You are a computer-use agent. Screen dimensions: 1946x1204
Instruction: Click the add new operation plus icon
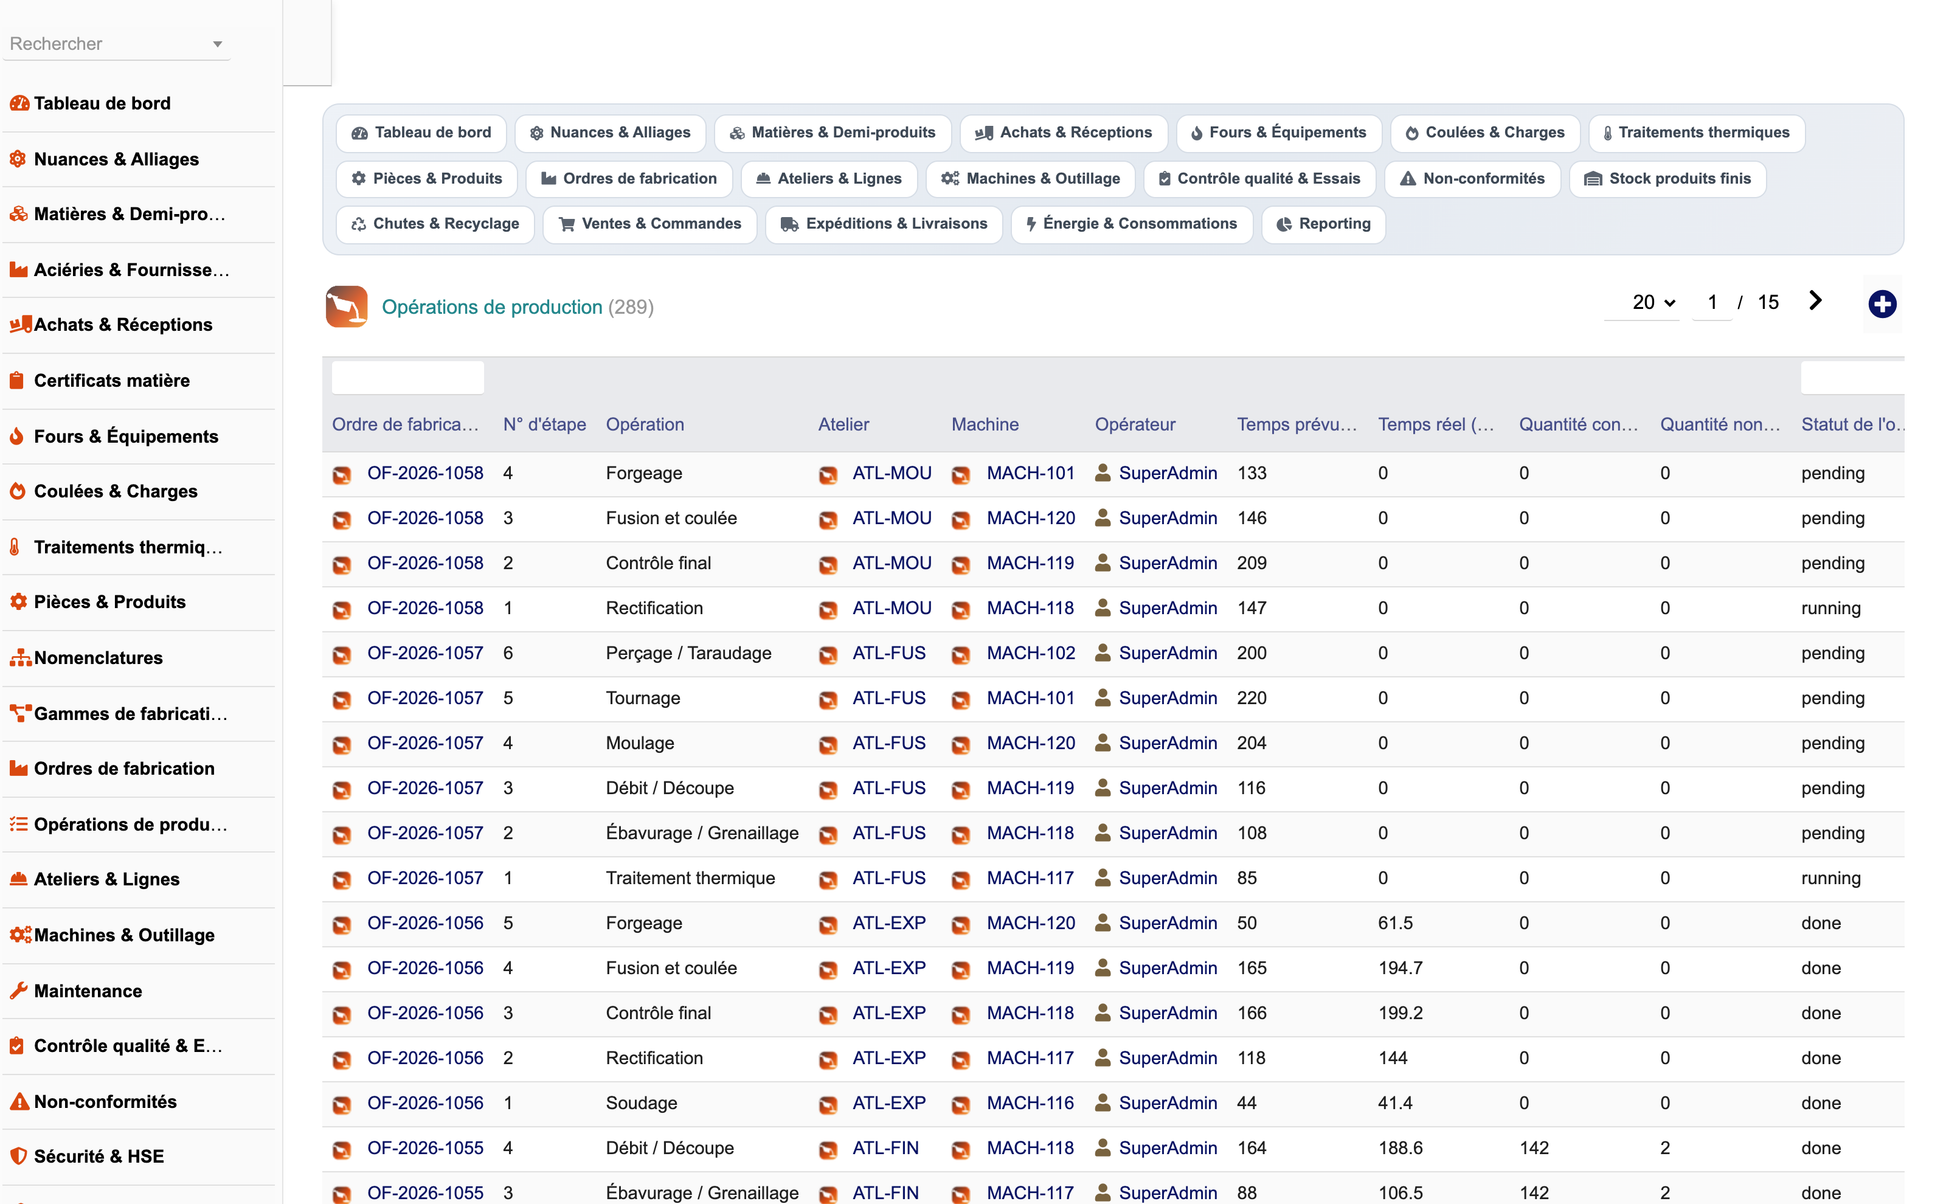point(1882,304)
